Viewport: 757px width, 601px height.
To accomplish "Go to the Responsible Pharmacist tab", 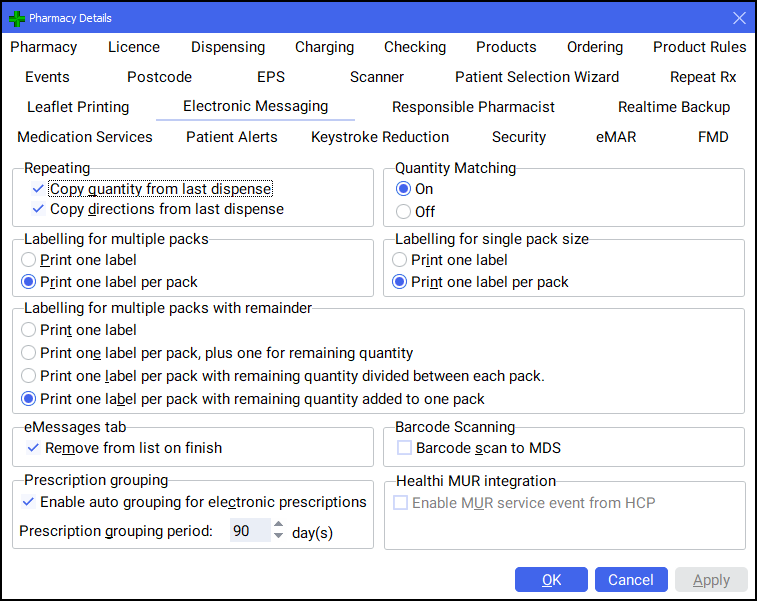I will point(473,107).
